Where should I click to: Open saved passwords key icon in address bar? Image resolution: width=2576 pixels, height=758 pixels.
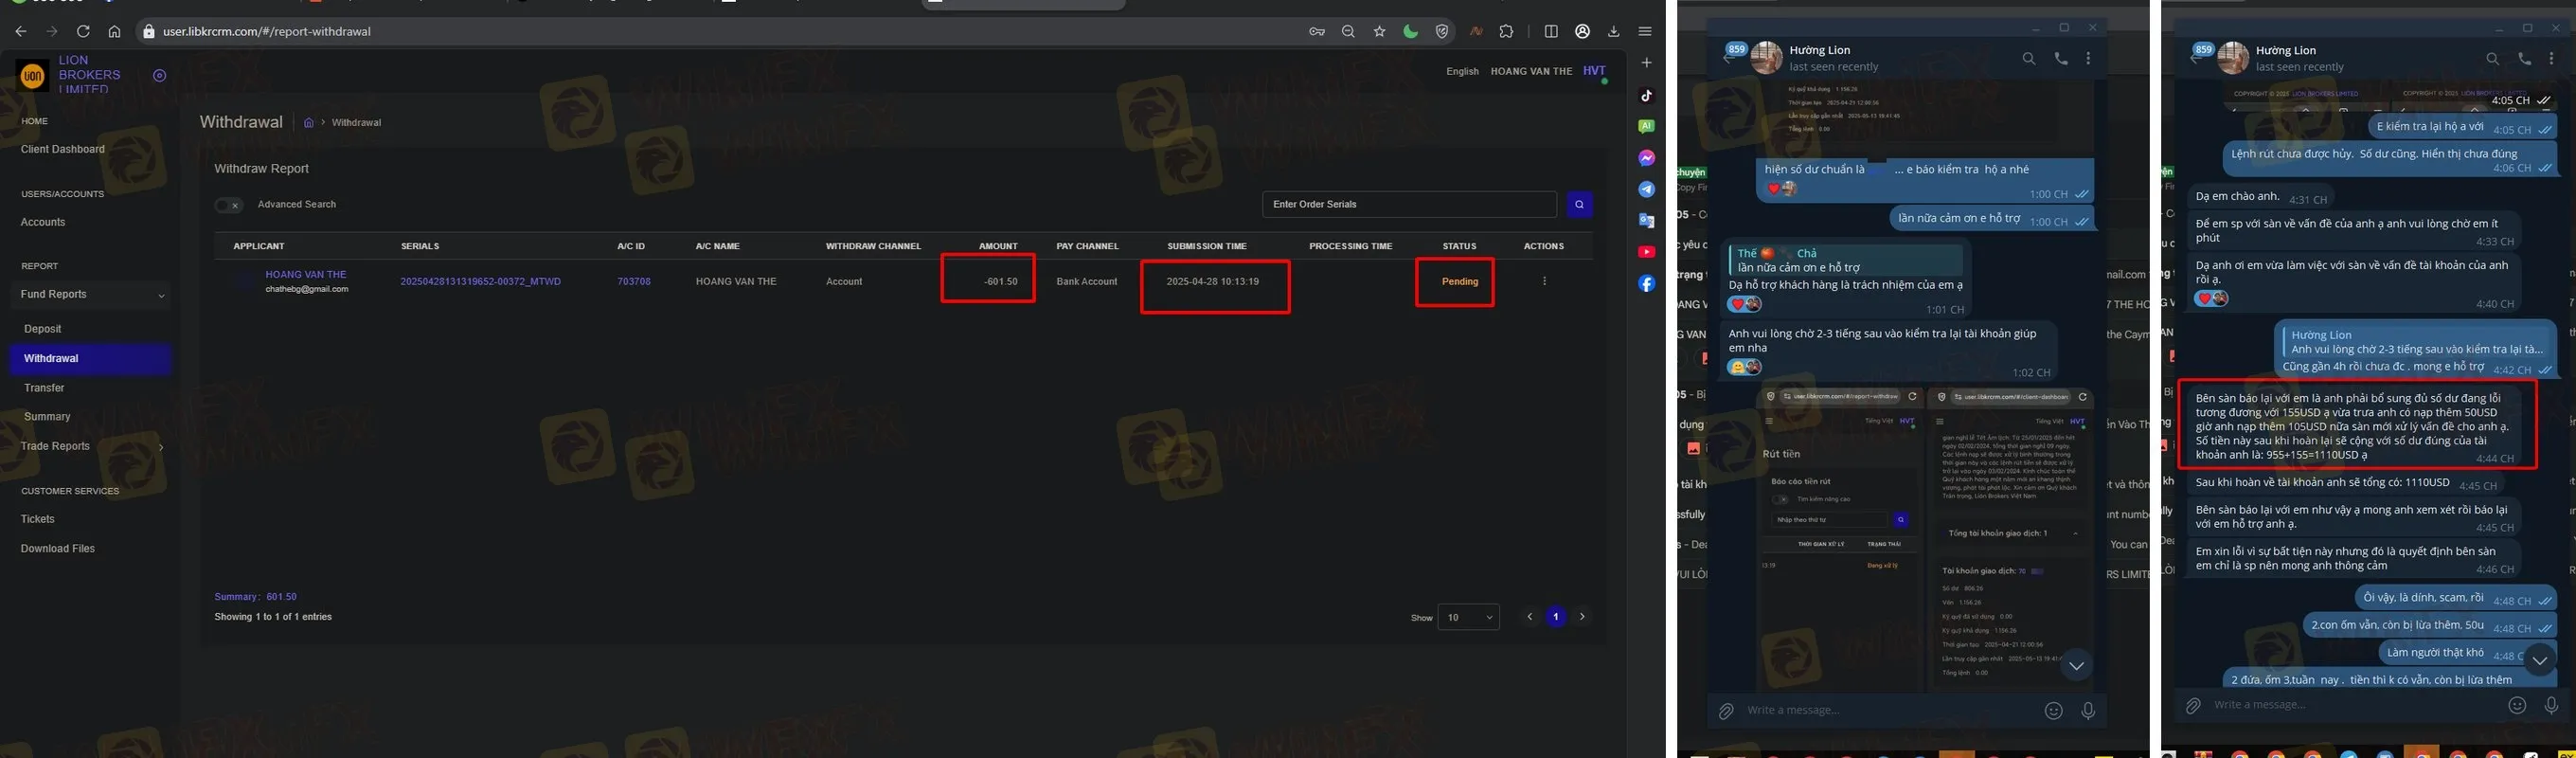pos(1317,32)
